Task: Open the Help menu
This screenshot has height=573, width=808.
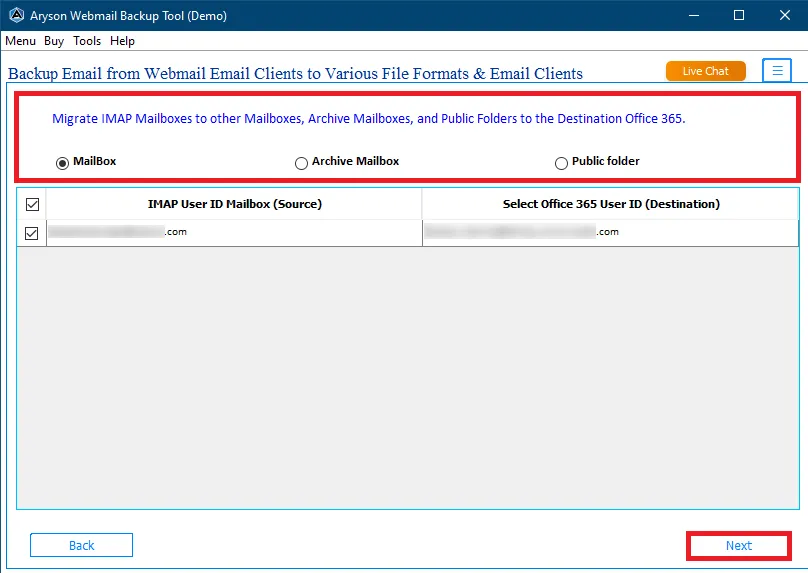Action: [x=122, y=41]
